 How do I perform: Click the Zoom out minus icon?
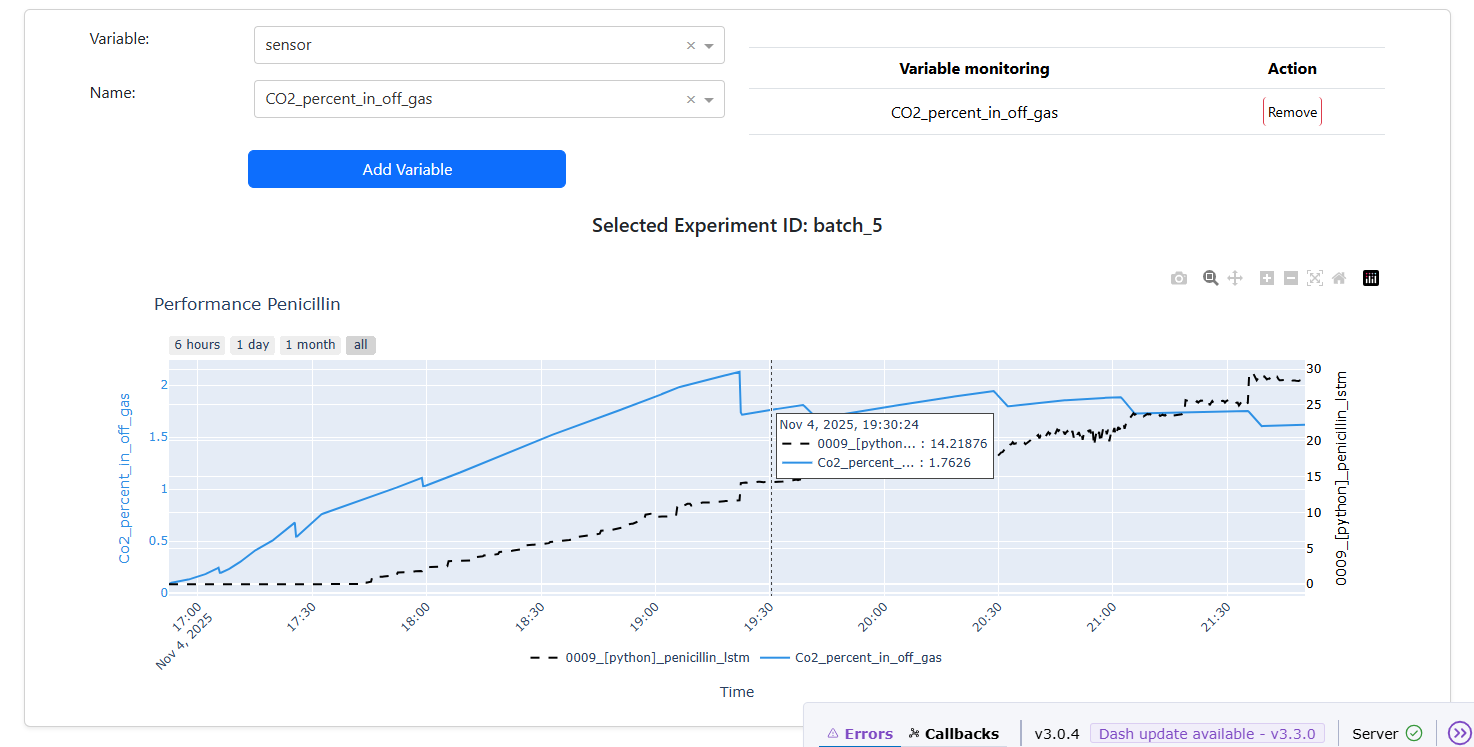(x=1290, y=278)
